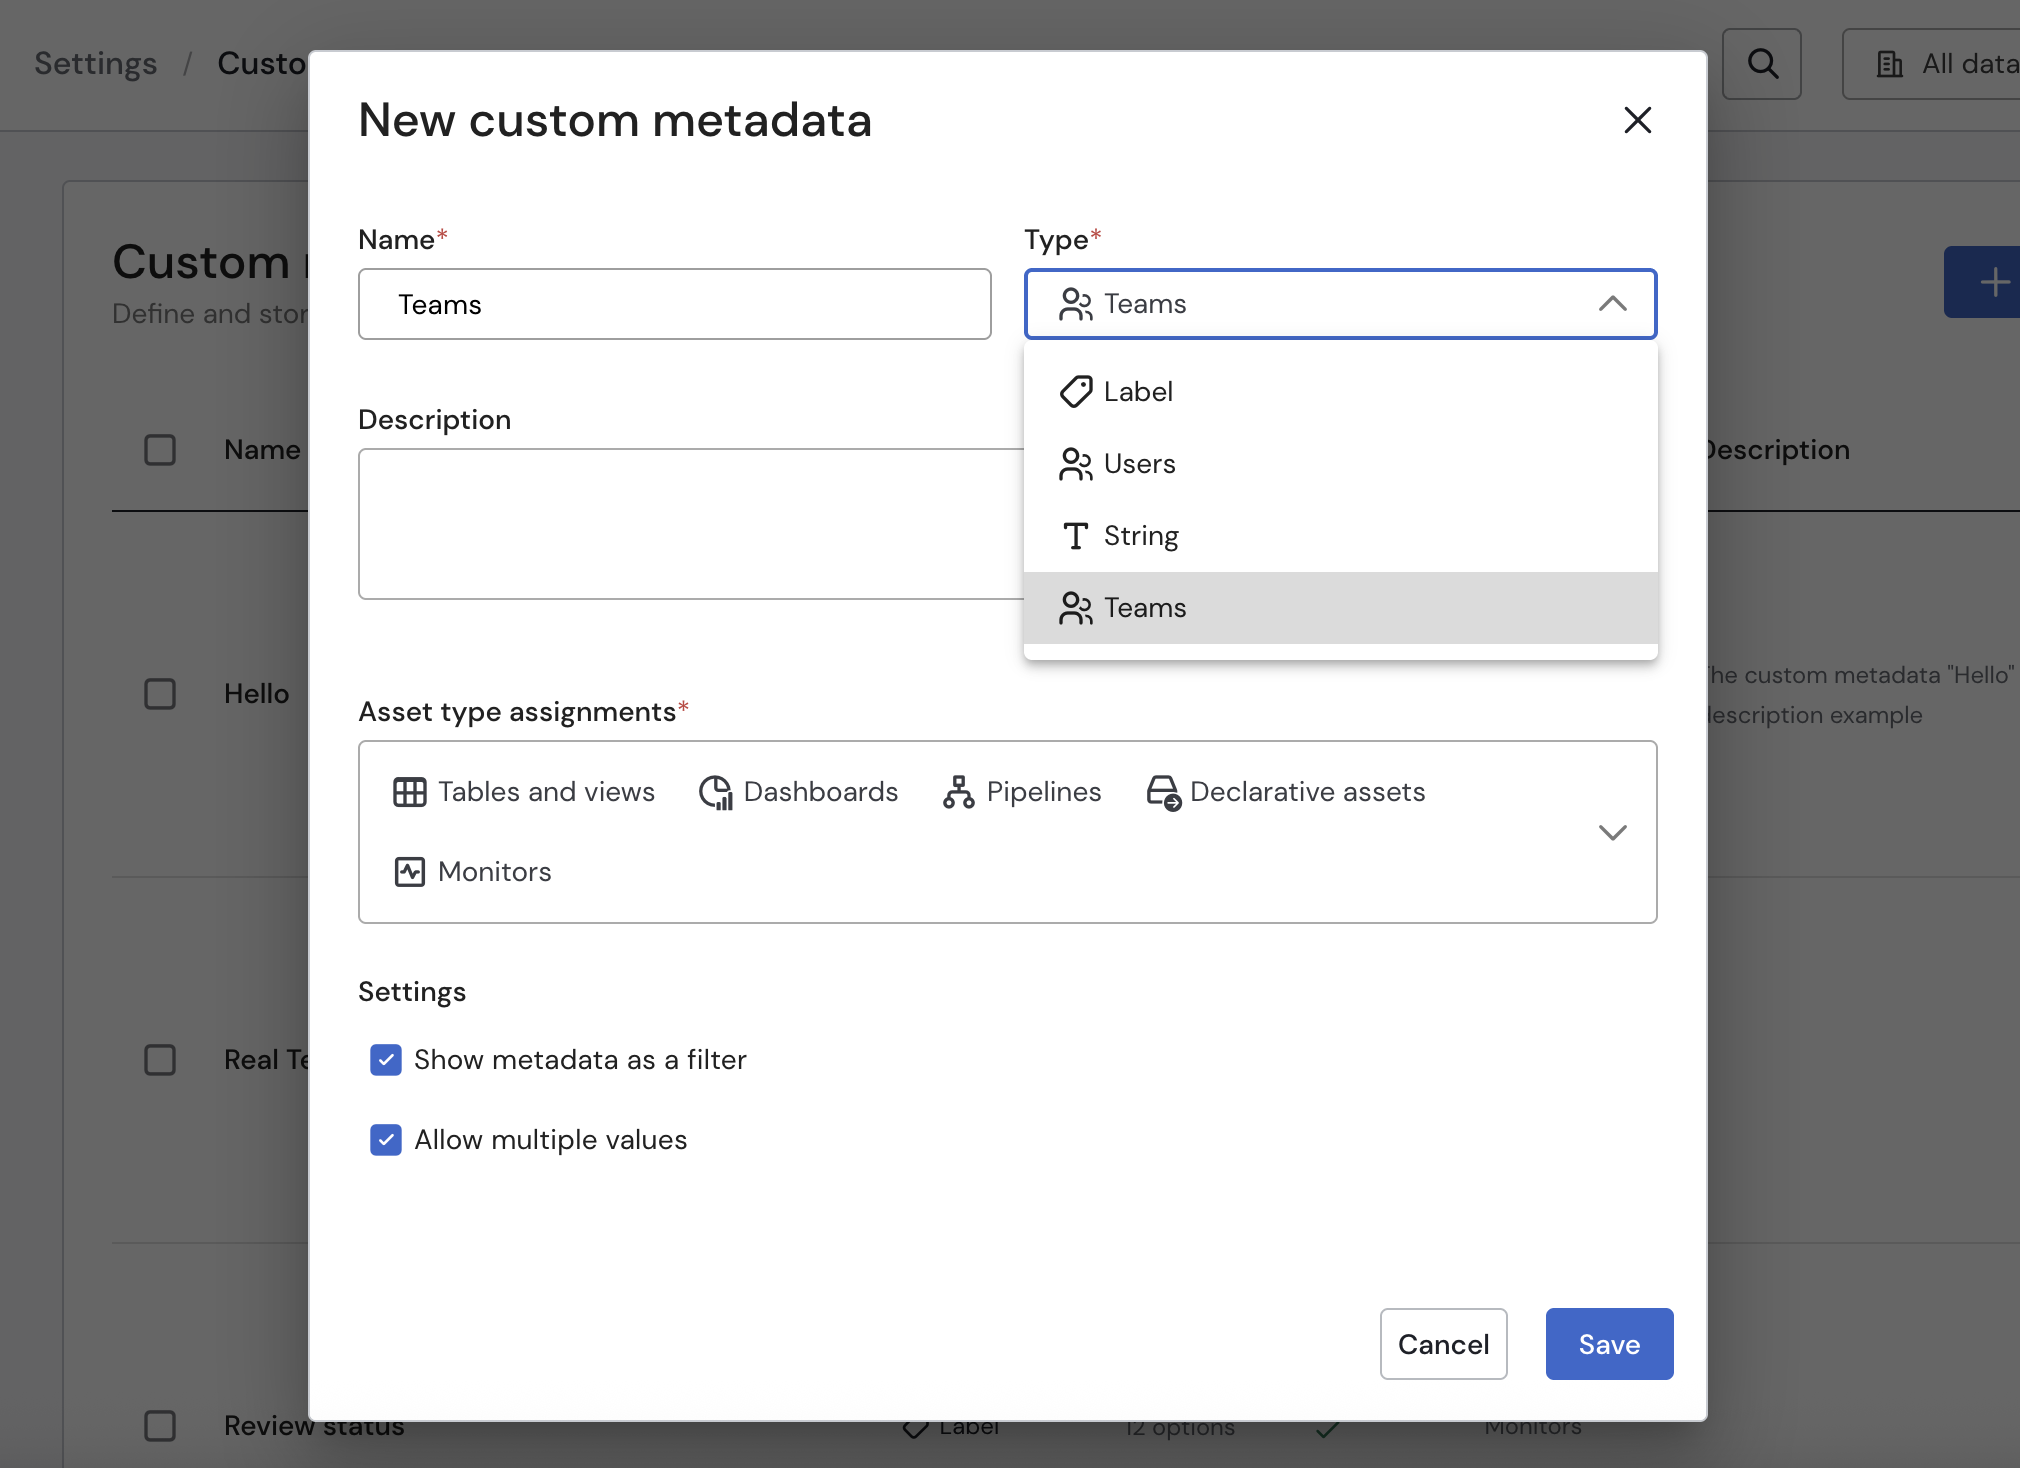
Task: Click the blue plus add button
Action: pyautogui.click(x=1992, y=282)
